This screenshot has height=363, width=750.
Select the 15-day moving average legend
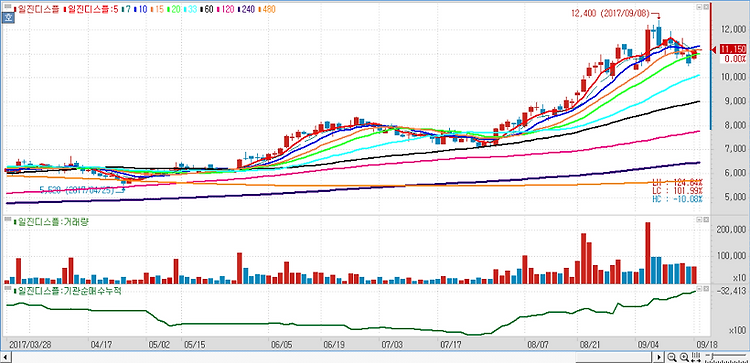[x=157, y=9]
